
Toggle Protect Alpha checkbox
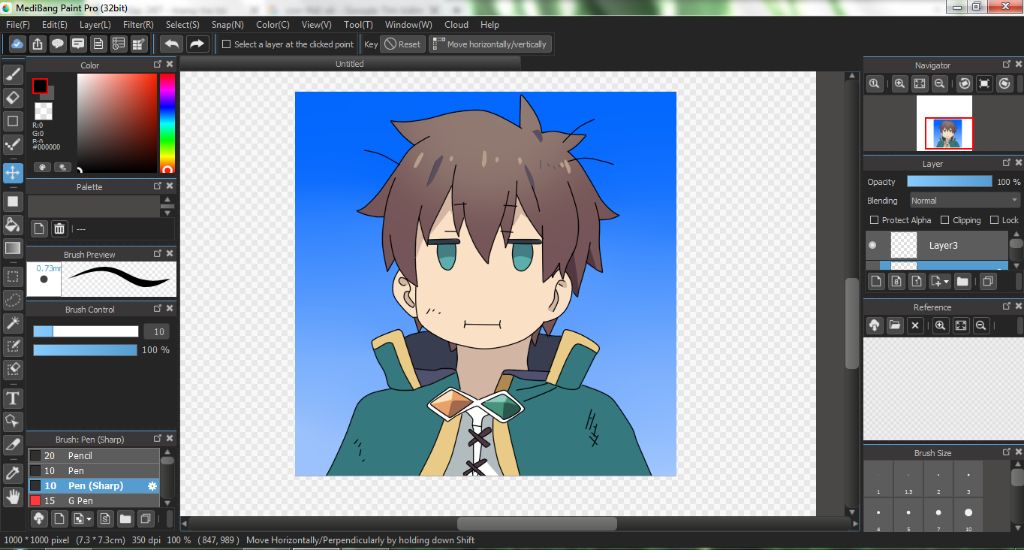[874, 220]
